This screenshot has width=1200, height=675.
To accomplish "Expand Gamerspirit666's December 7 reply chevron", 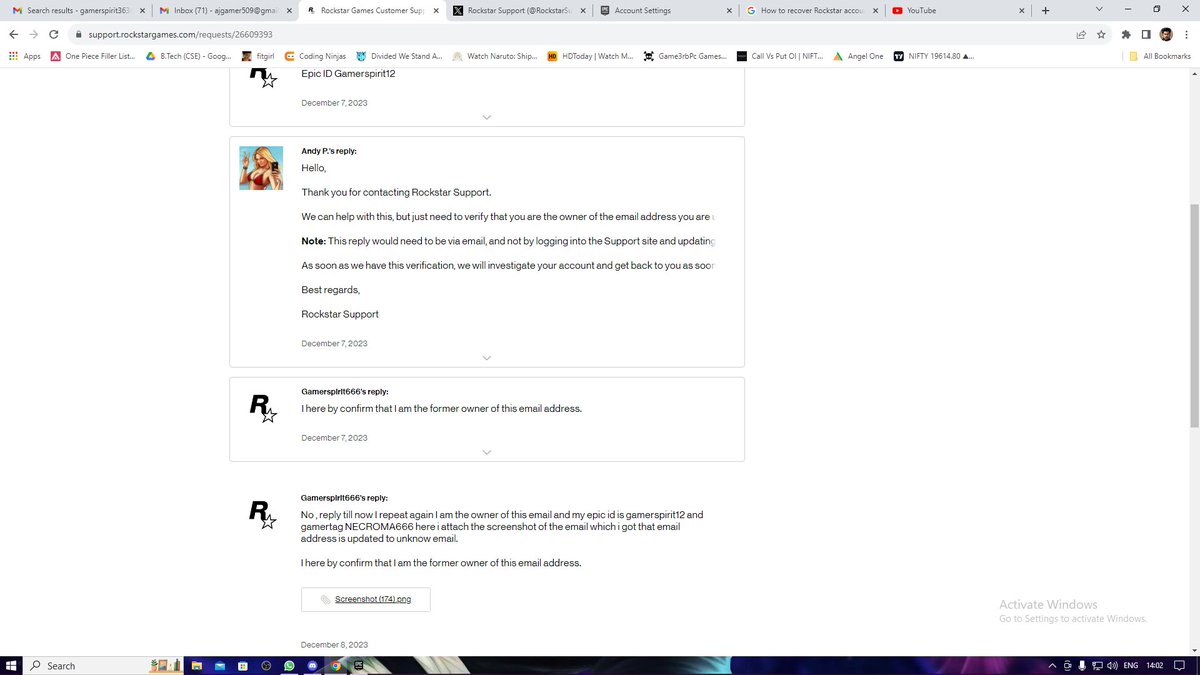I will [487, 452].
